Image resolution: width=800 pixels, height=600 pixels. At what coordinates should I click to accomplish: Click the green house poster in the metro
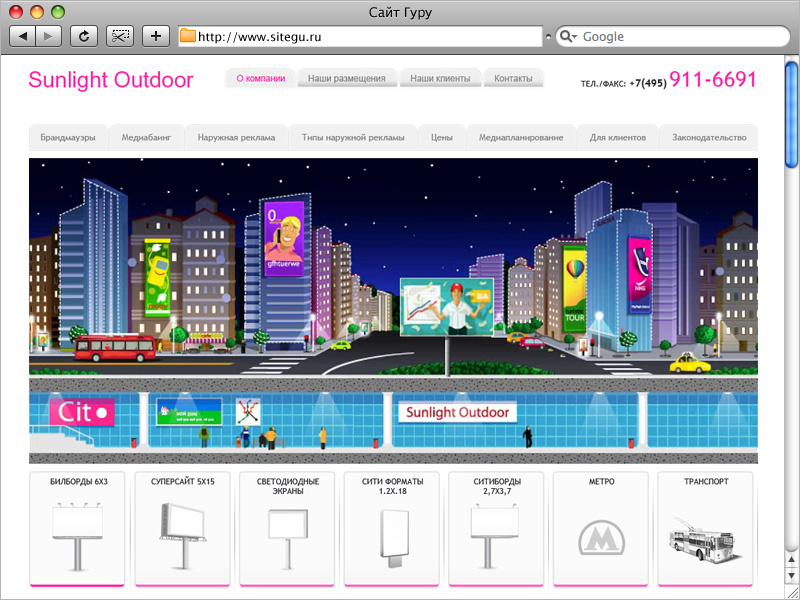click(x=189, y=411)
